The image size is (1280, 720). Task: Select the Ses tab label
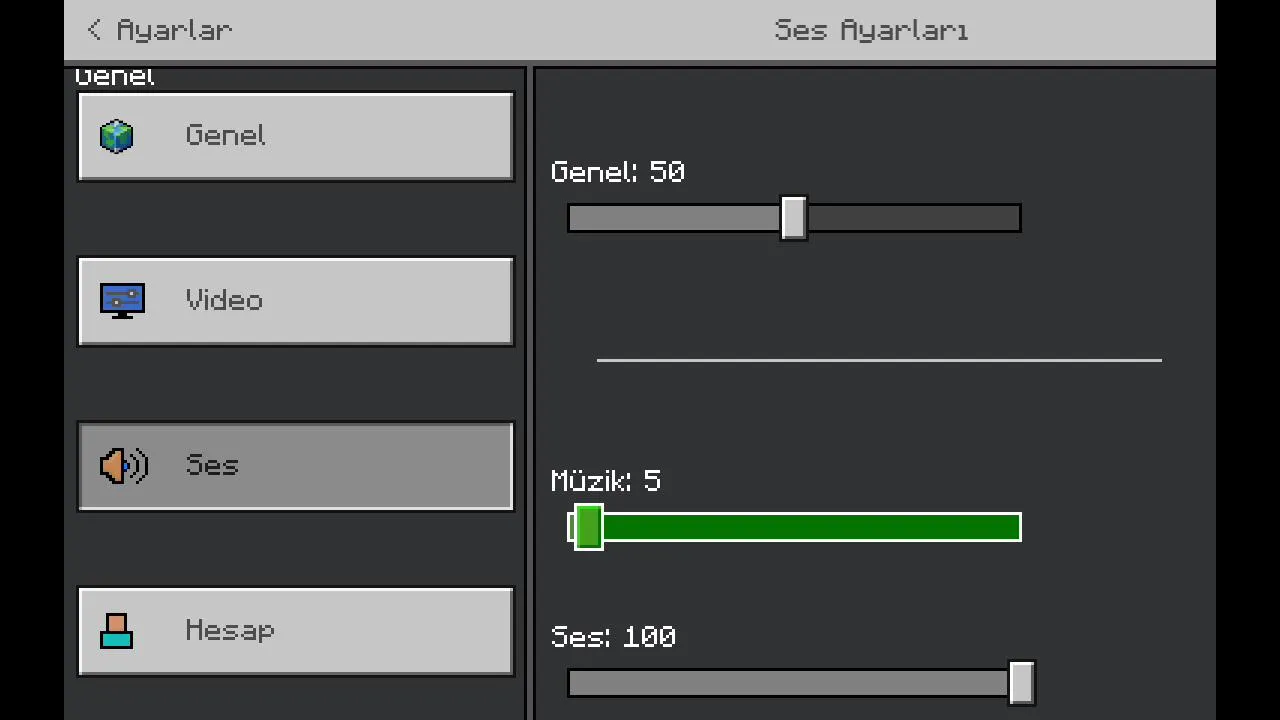212,466
